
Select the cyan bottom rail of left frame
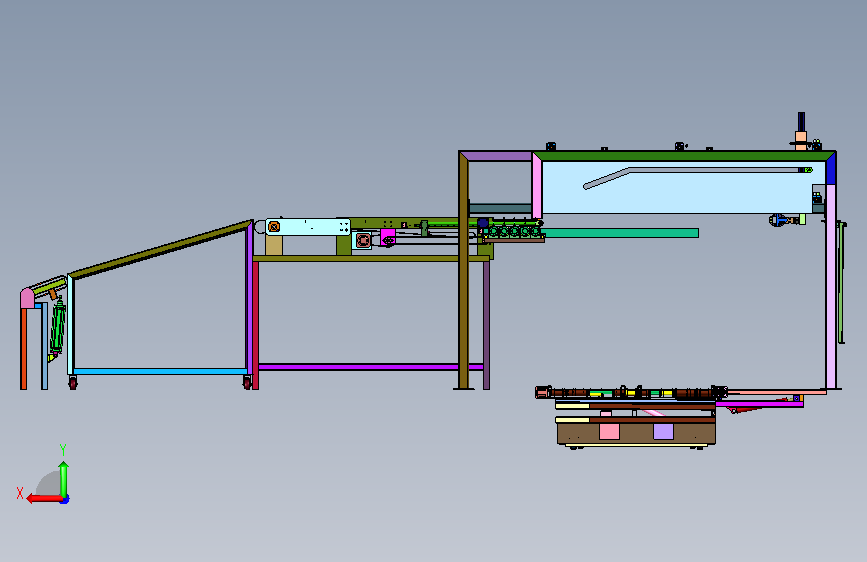[160, 371]
